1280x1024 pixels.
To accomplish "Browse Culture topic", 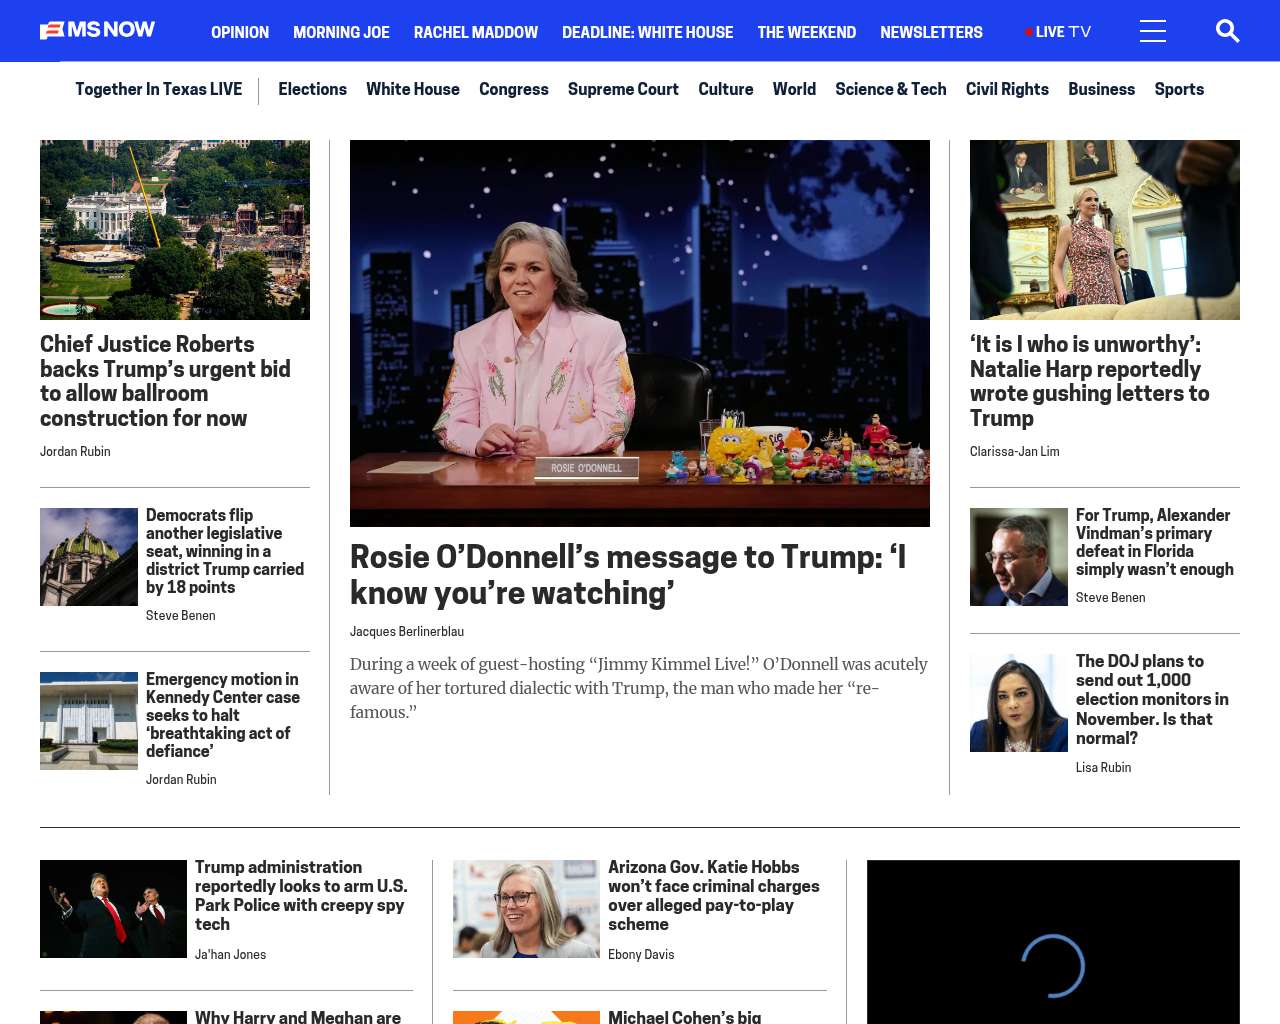I will (726, 89).
